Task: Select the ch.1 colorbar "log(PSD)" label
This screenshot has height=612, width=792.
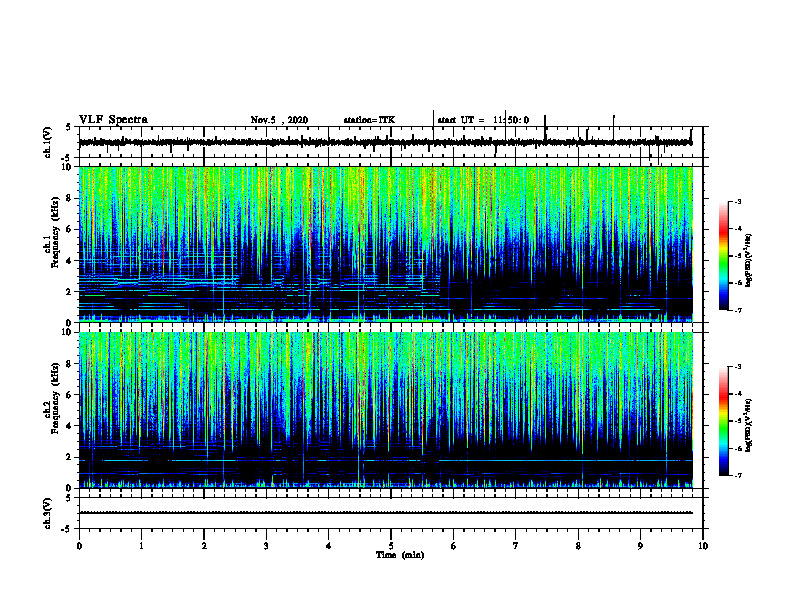Action: [749, 261]
